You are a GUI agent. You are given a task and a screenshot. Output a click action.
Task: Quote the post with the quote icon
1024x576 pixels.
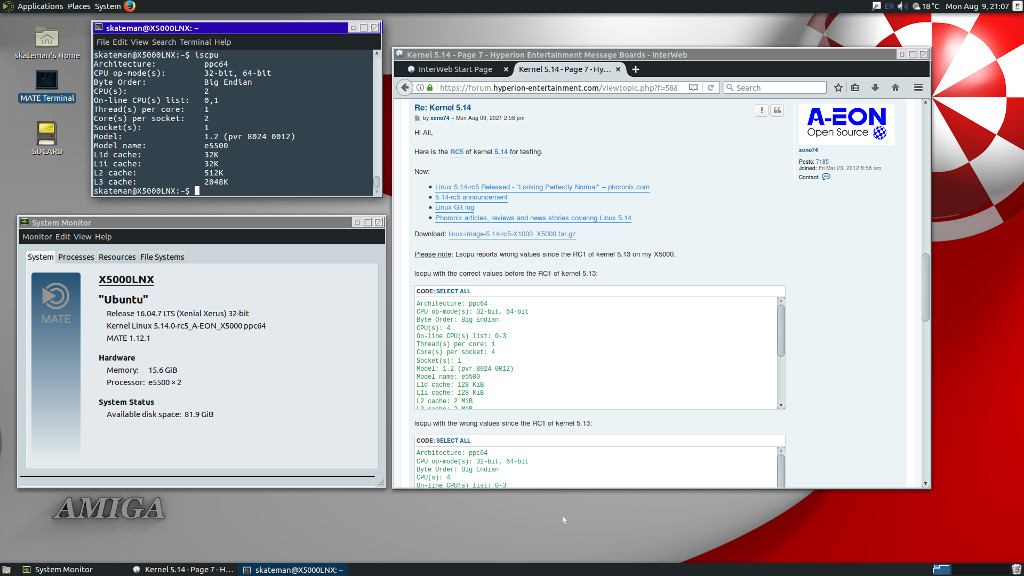pos(777,110)
